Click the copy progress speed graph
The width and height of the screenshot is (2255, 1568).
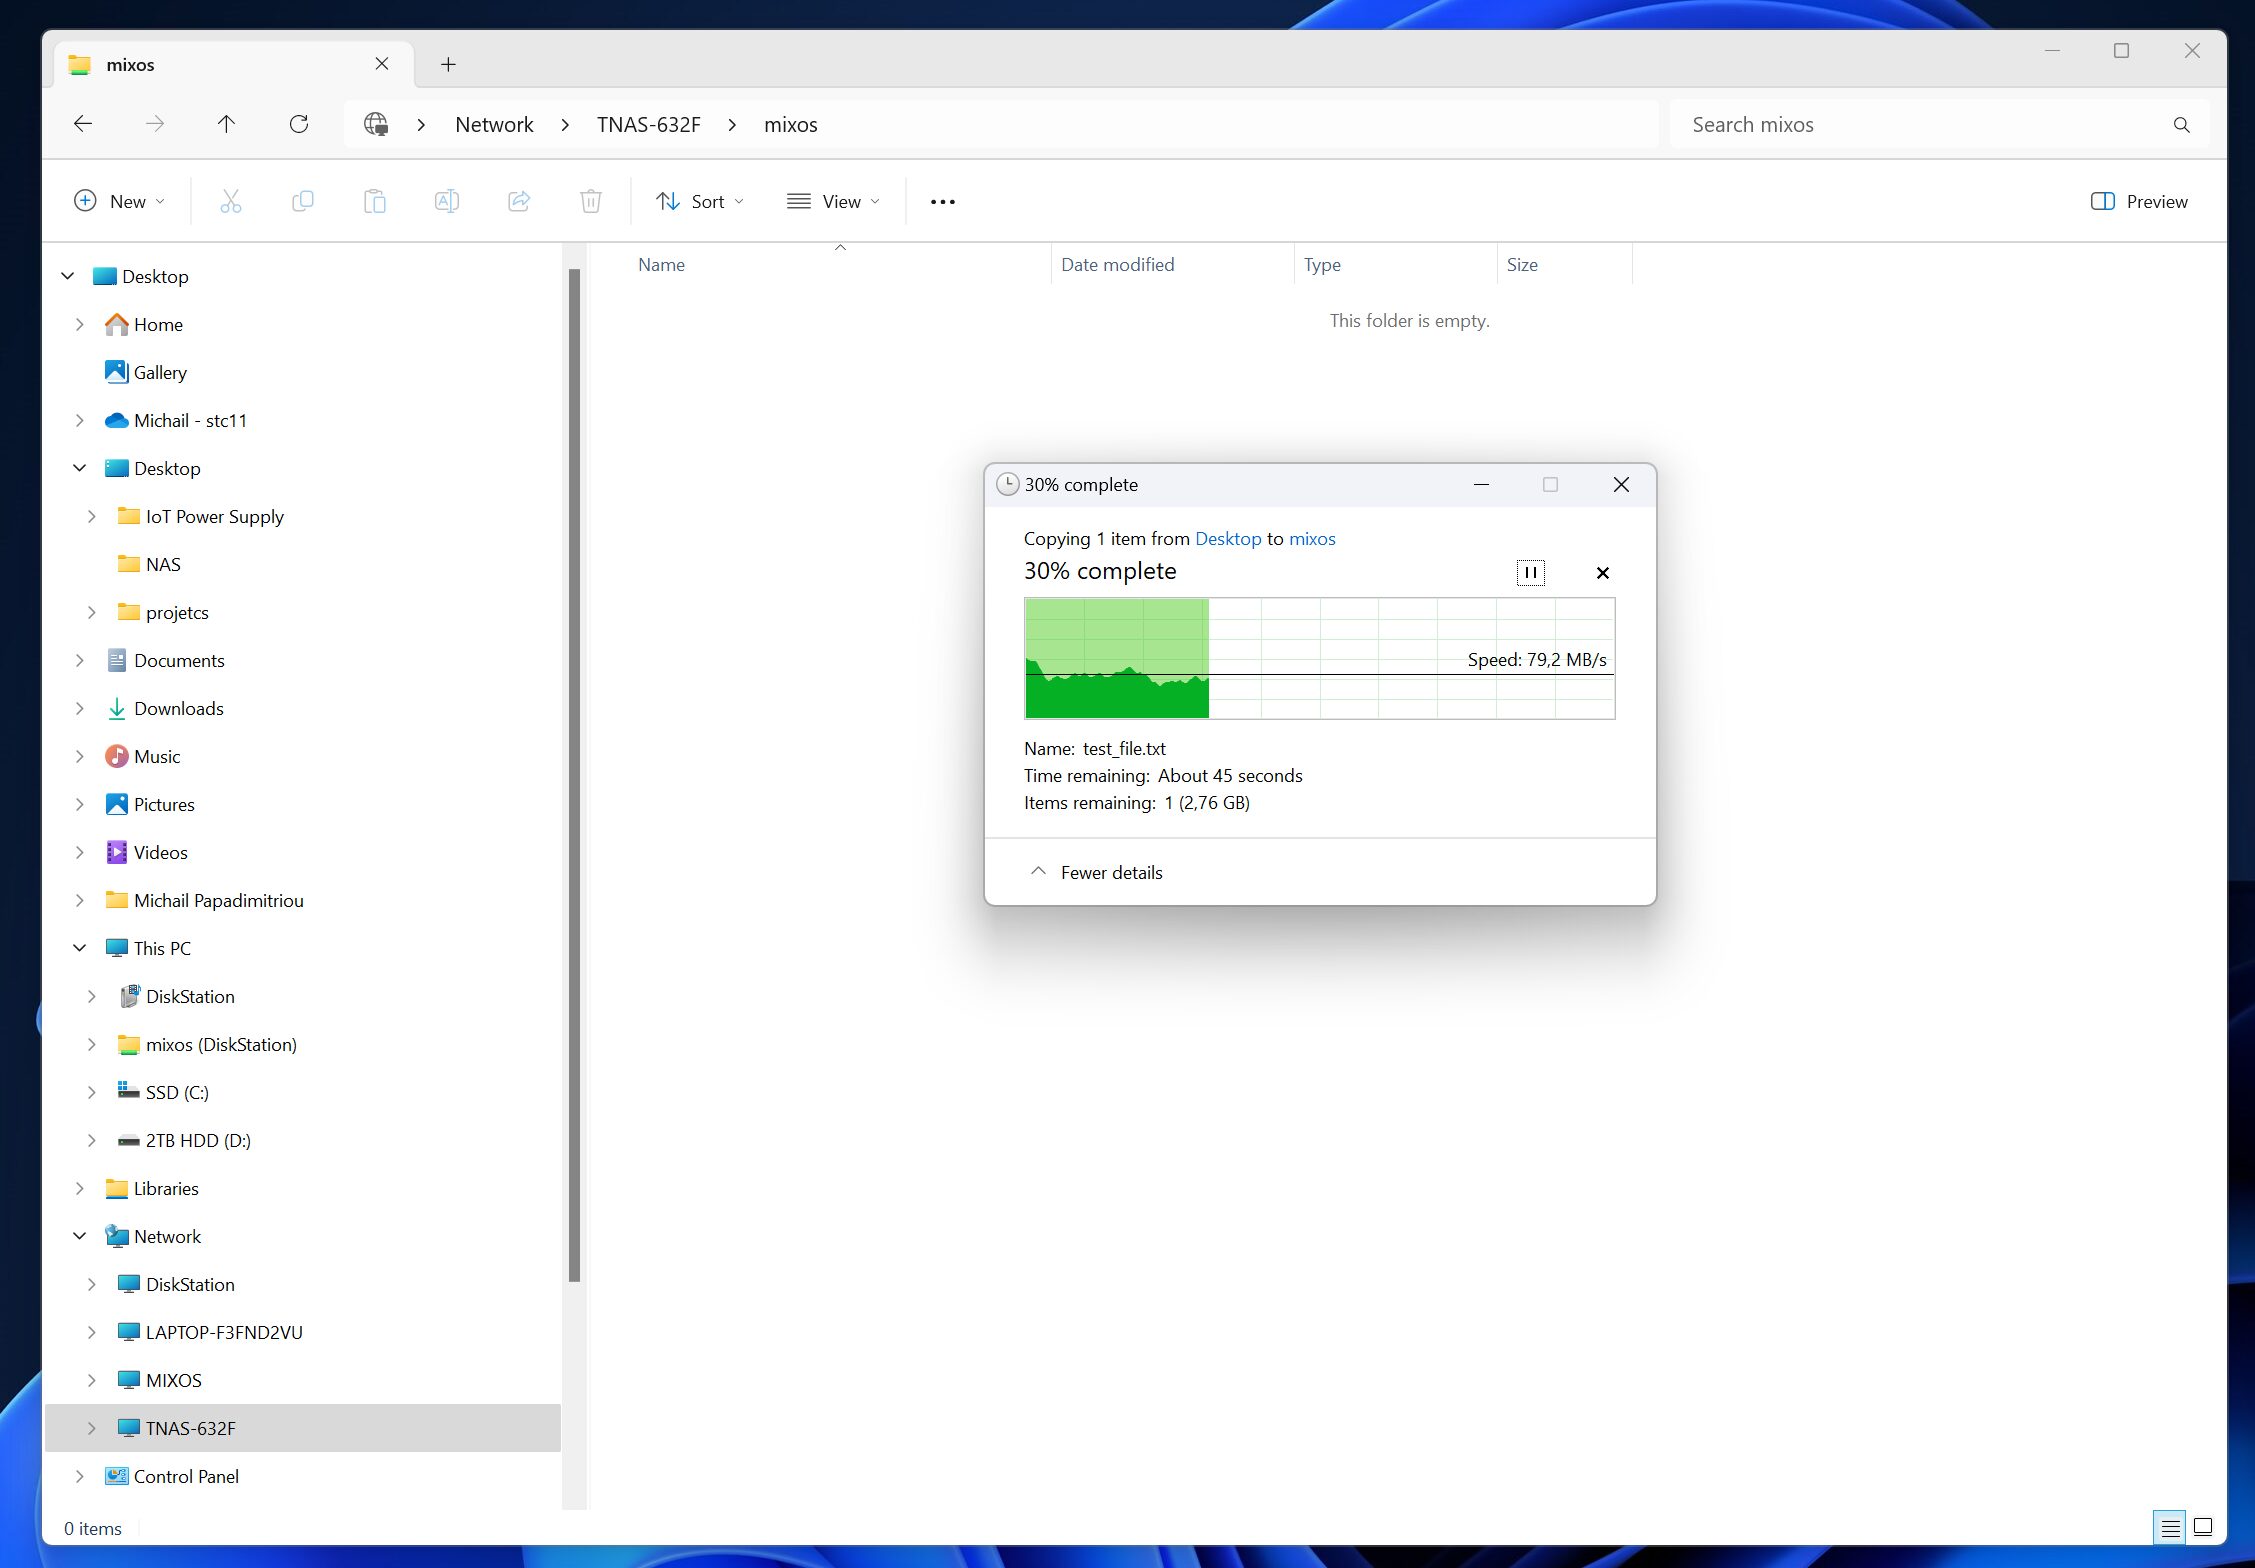point(1319,658)
